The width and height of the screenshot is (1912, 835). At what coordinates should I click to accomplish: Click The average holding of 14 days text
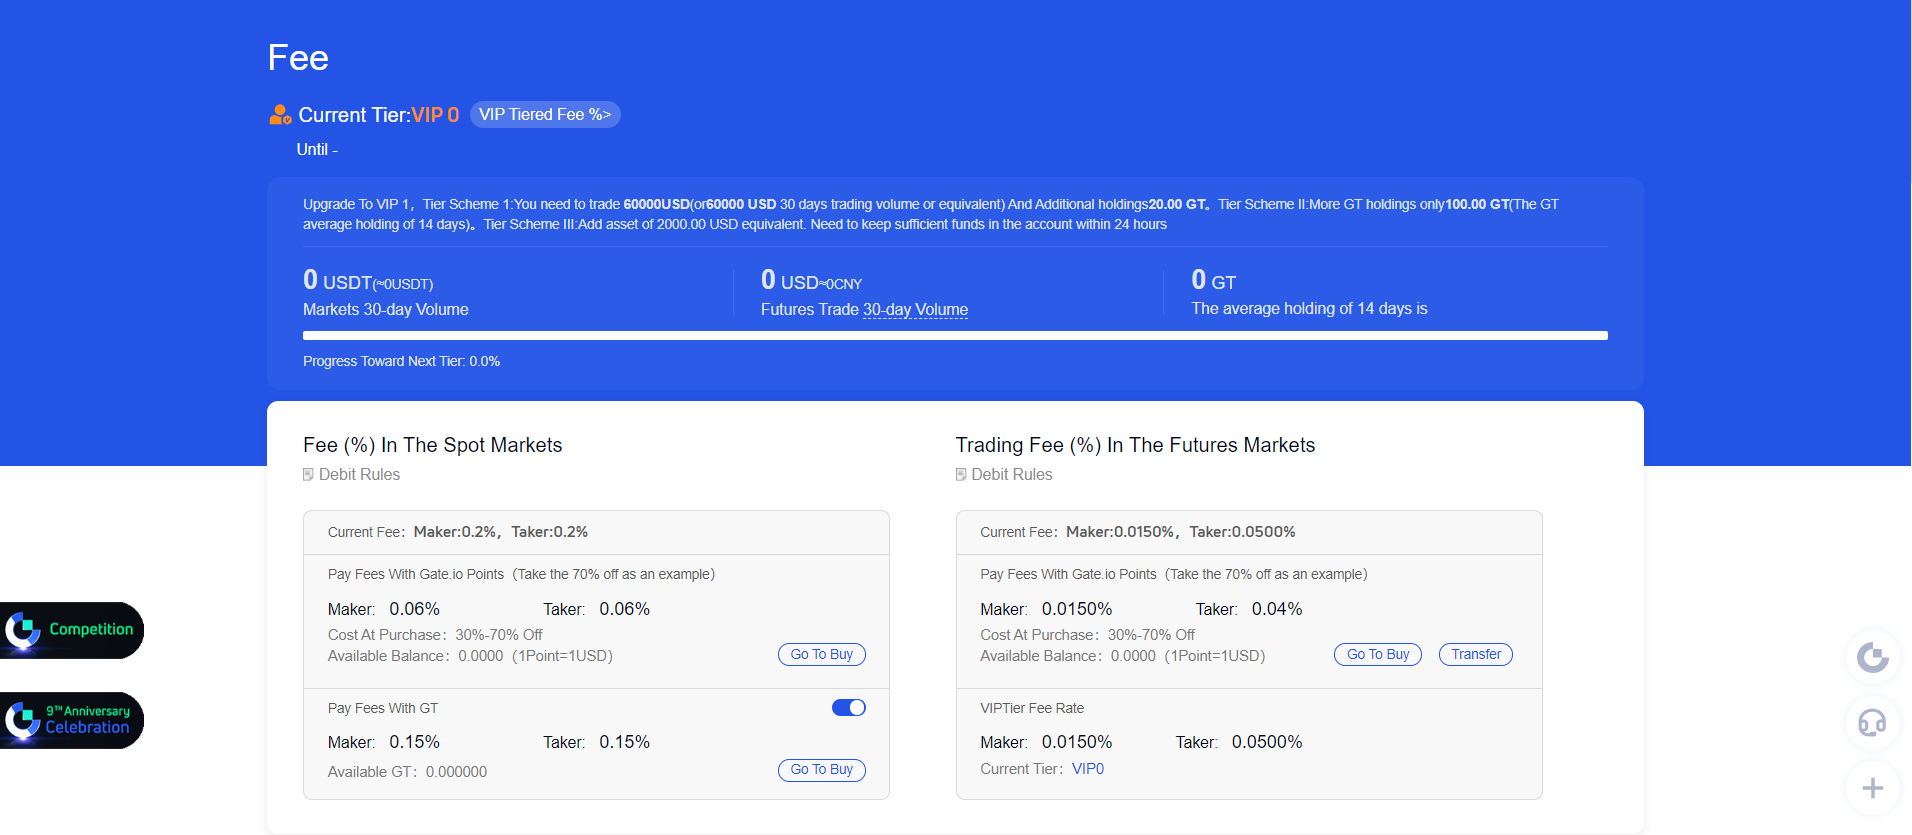coord(1309,309)
